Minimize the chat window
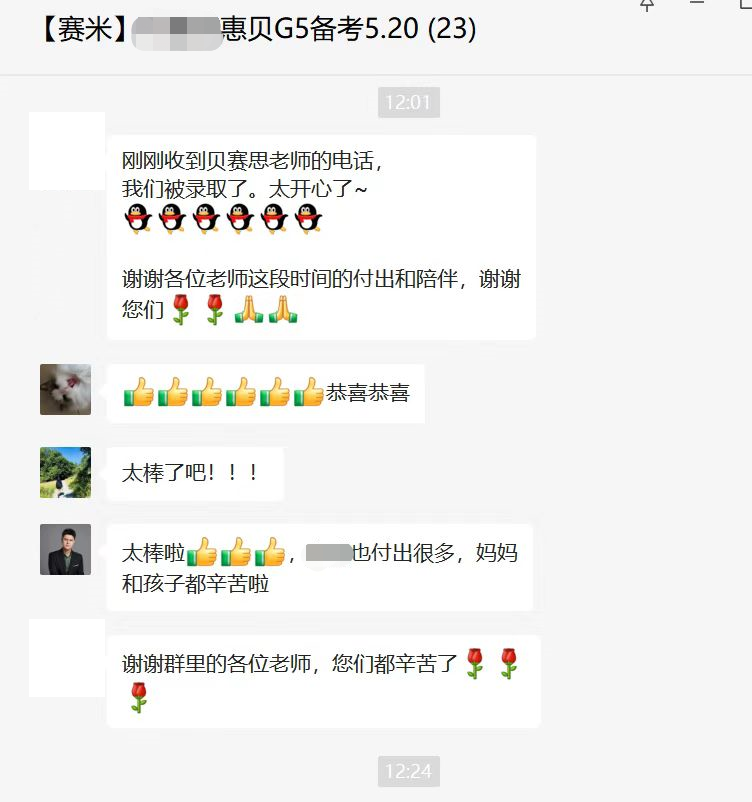The image size is (752, 802). pos(697,3)
